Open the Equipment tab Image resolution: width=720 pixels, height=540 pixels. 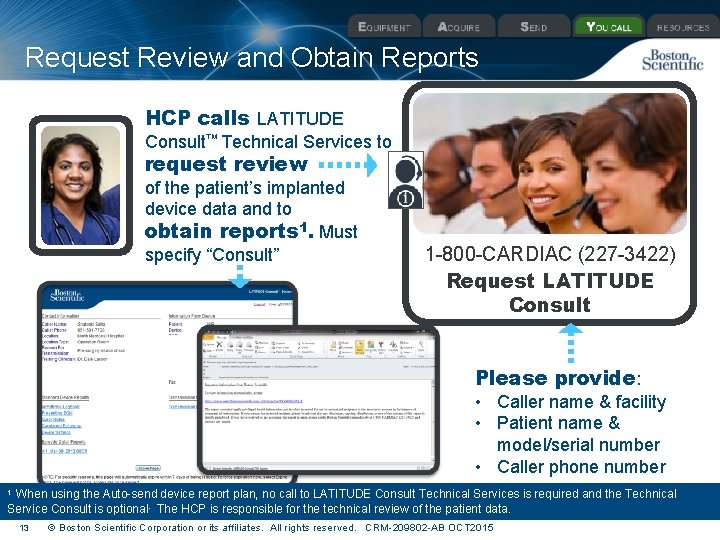click(x=384, y=27)
